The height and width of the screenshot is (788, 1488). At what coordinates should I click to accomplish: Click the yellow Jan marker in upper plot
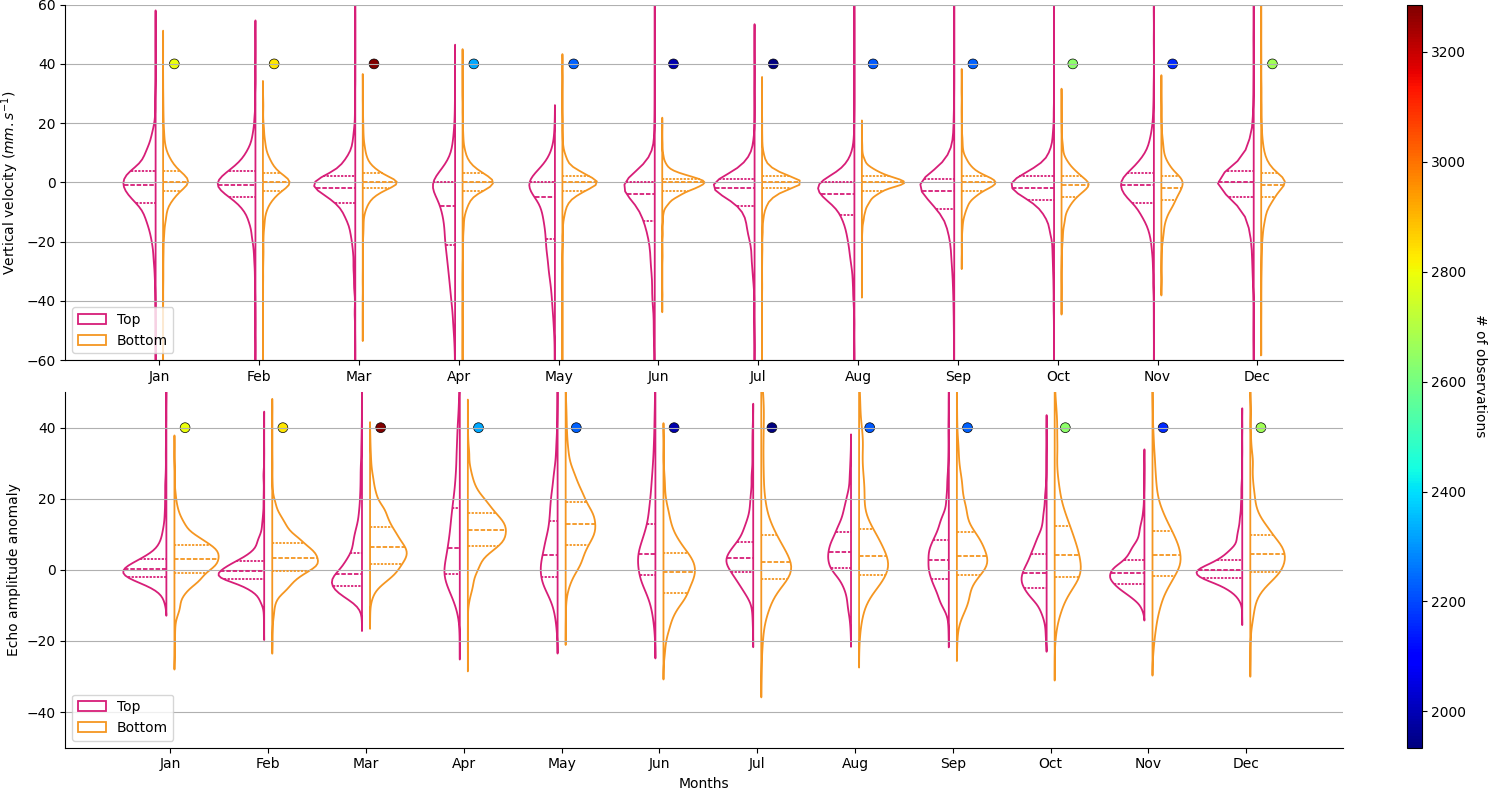[174, 64]
